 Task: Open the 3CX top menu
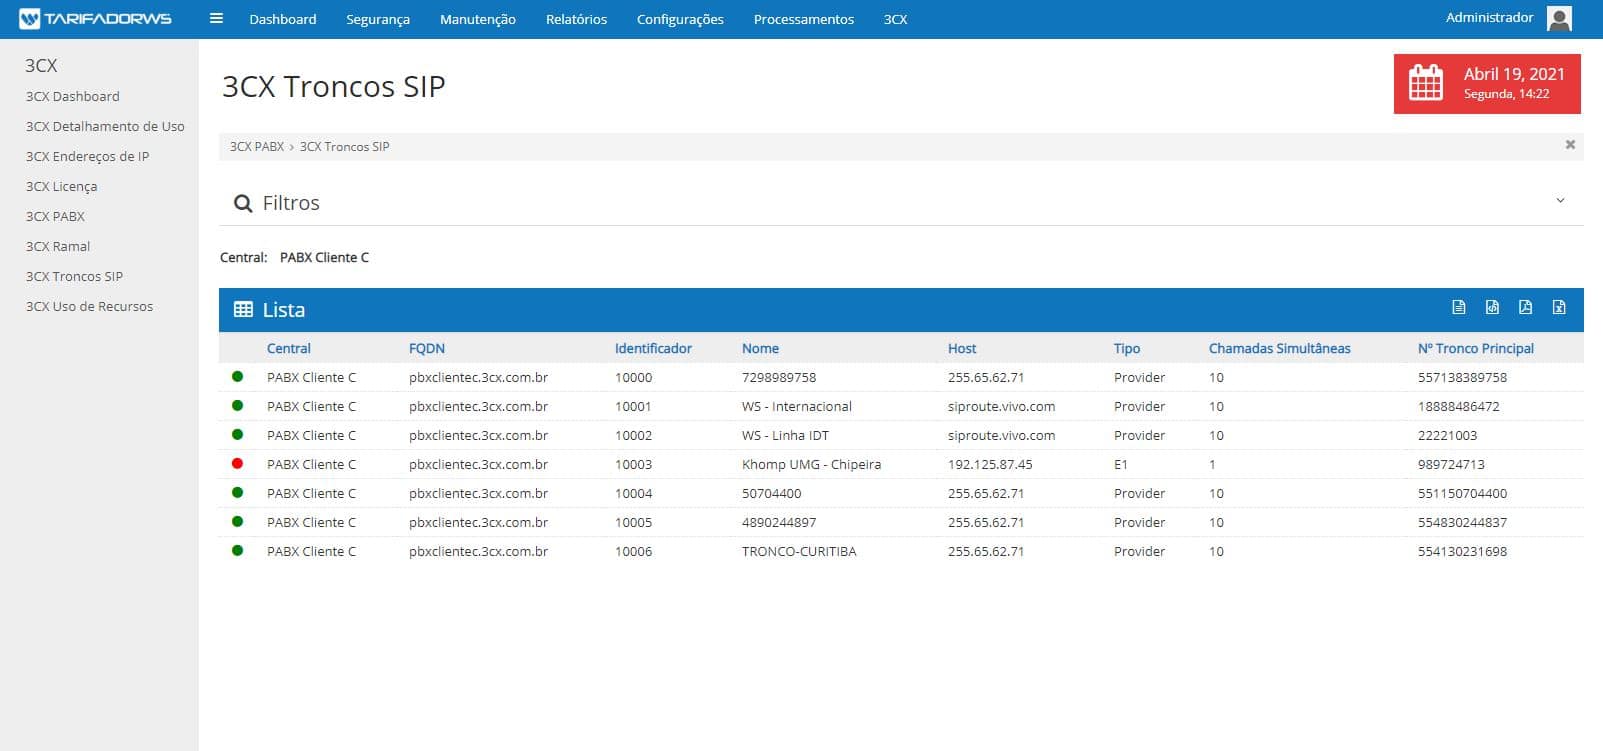896,19
